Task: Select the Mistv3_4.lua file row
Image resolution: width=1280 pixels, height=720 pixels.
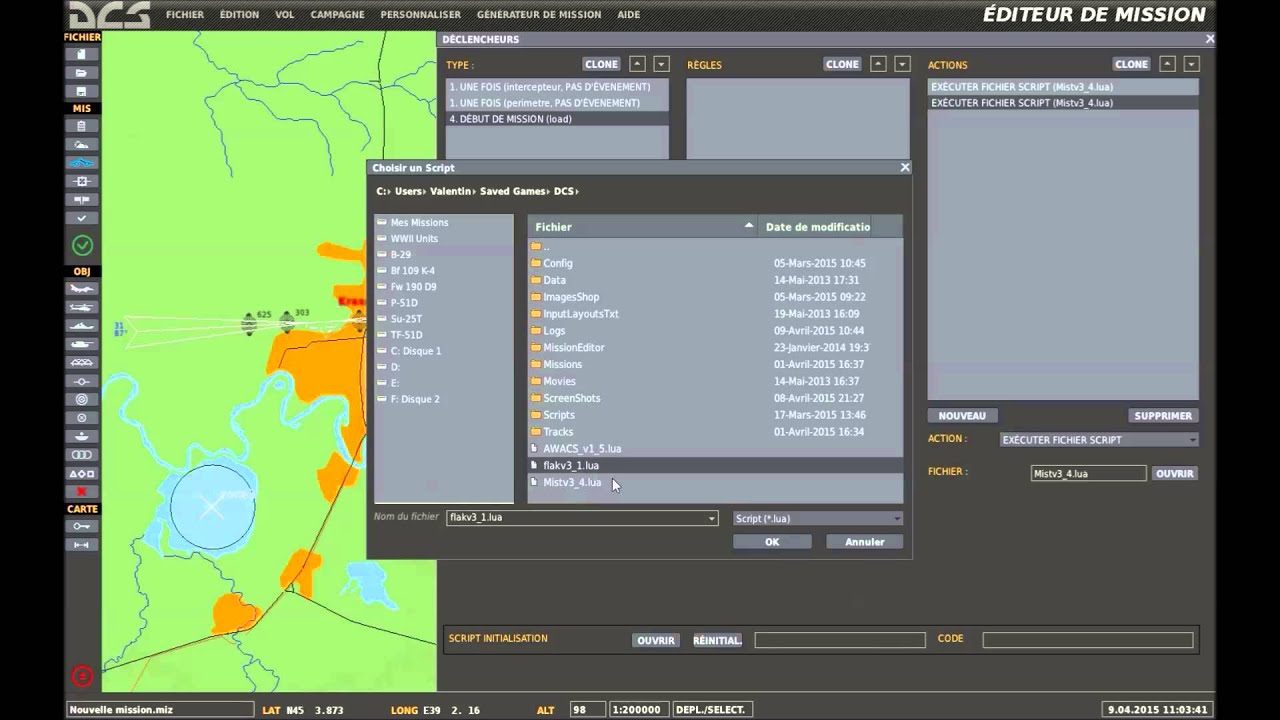Action: coord(715,482)
